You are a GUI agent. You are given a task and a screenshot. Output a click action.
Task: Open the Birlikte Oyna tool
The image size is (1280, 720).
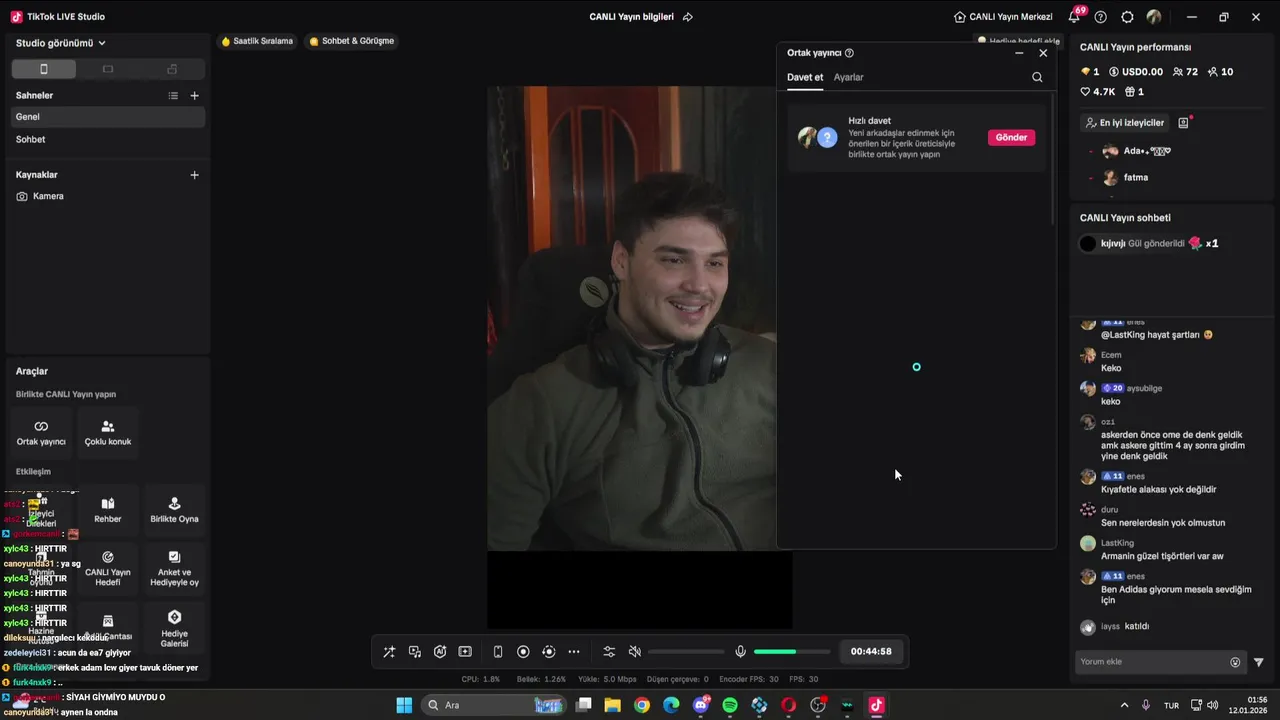pyautogui.click(x=174, y=510)
